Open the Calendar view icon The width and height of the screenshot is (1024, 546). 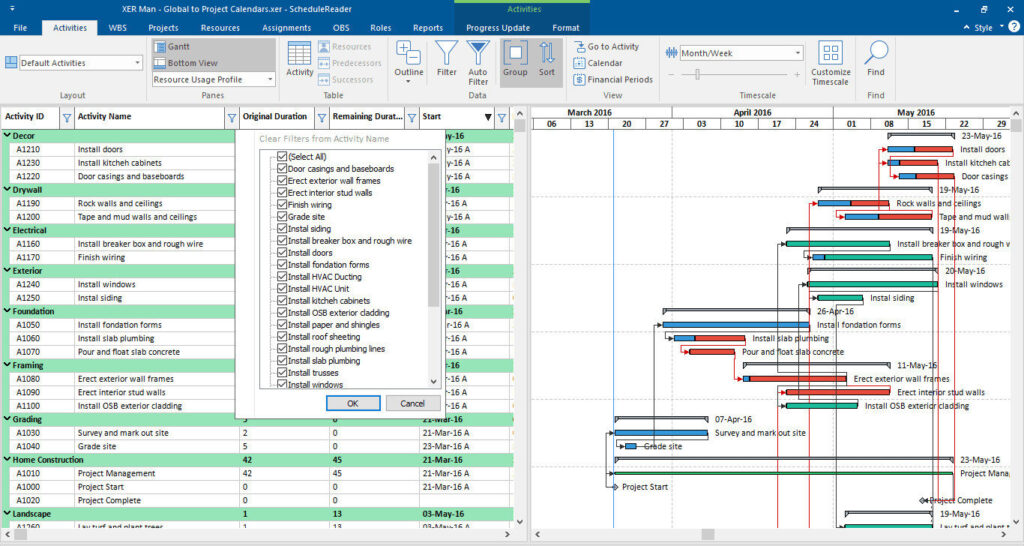click(x=579, y=63)
